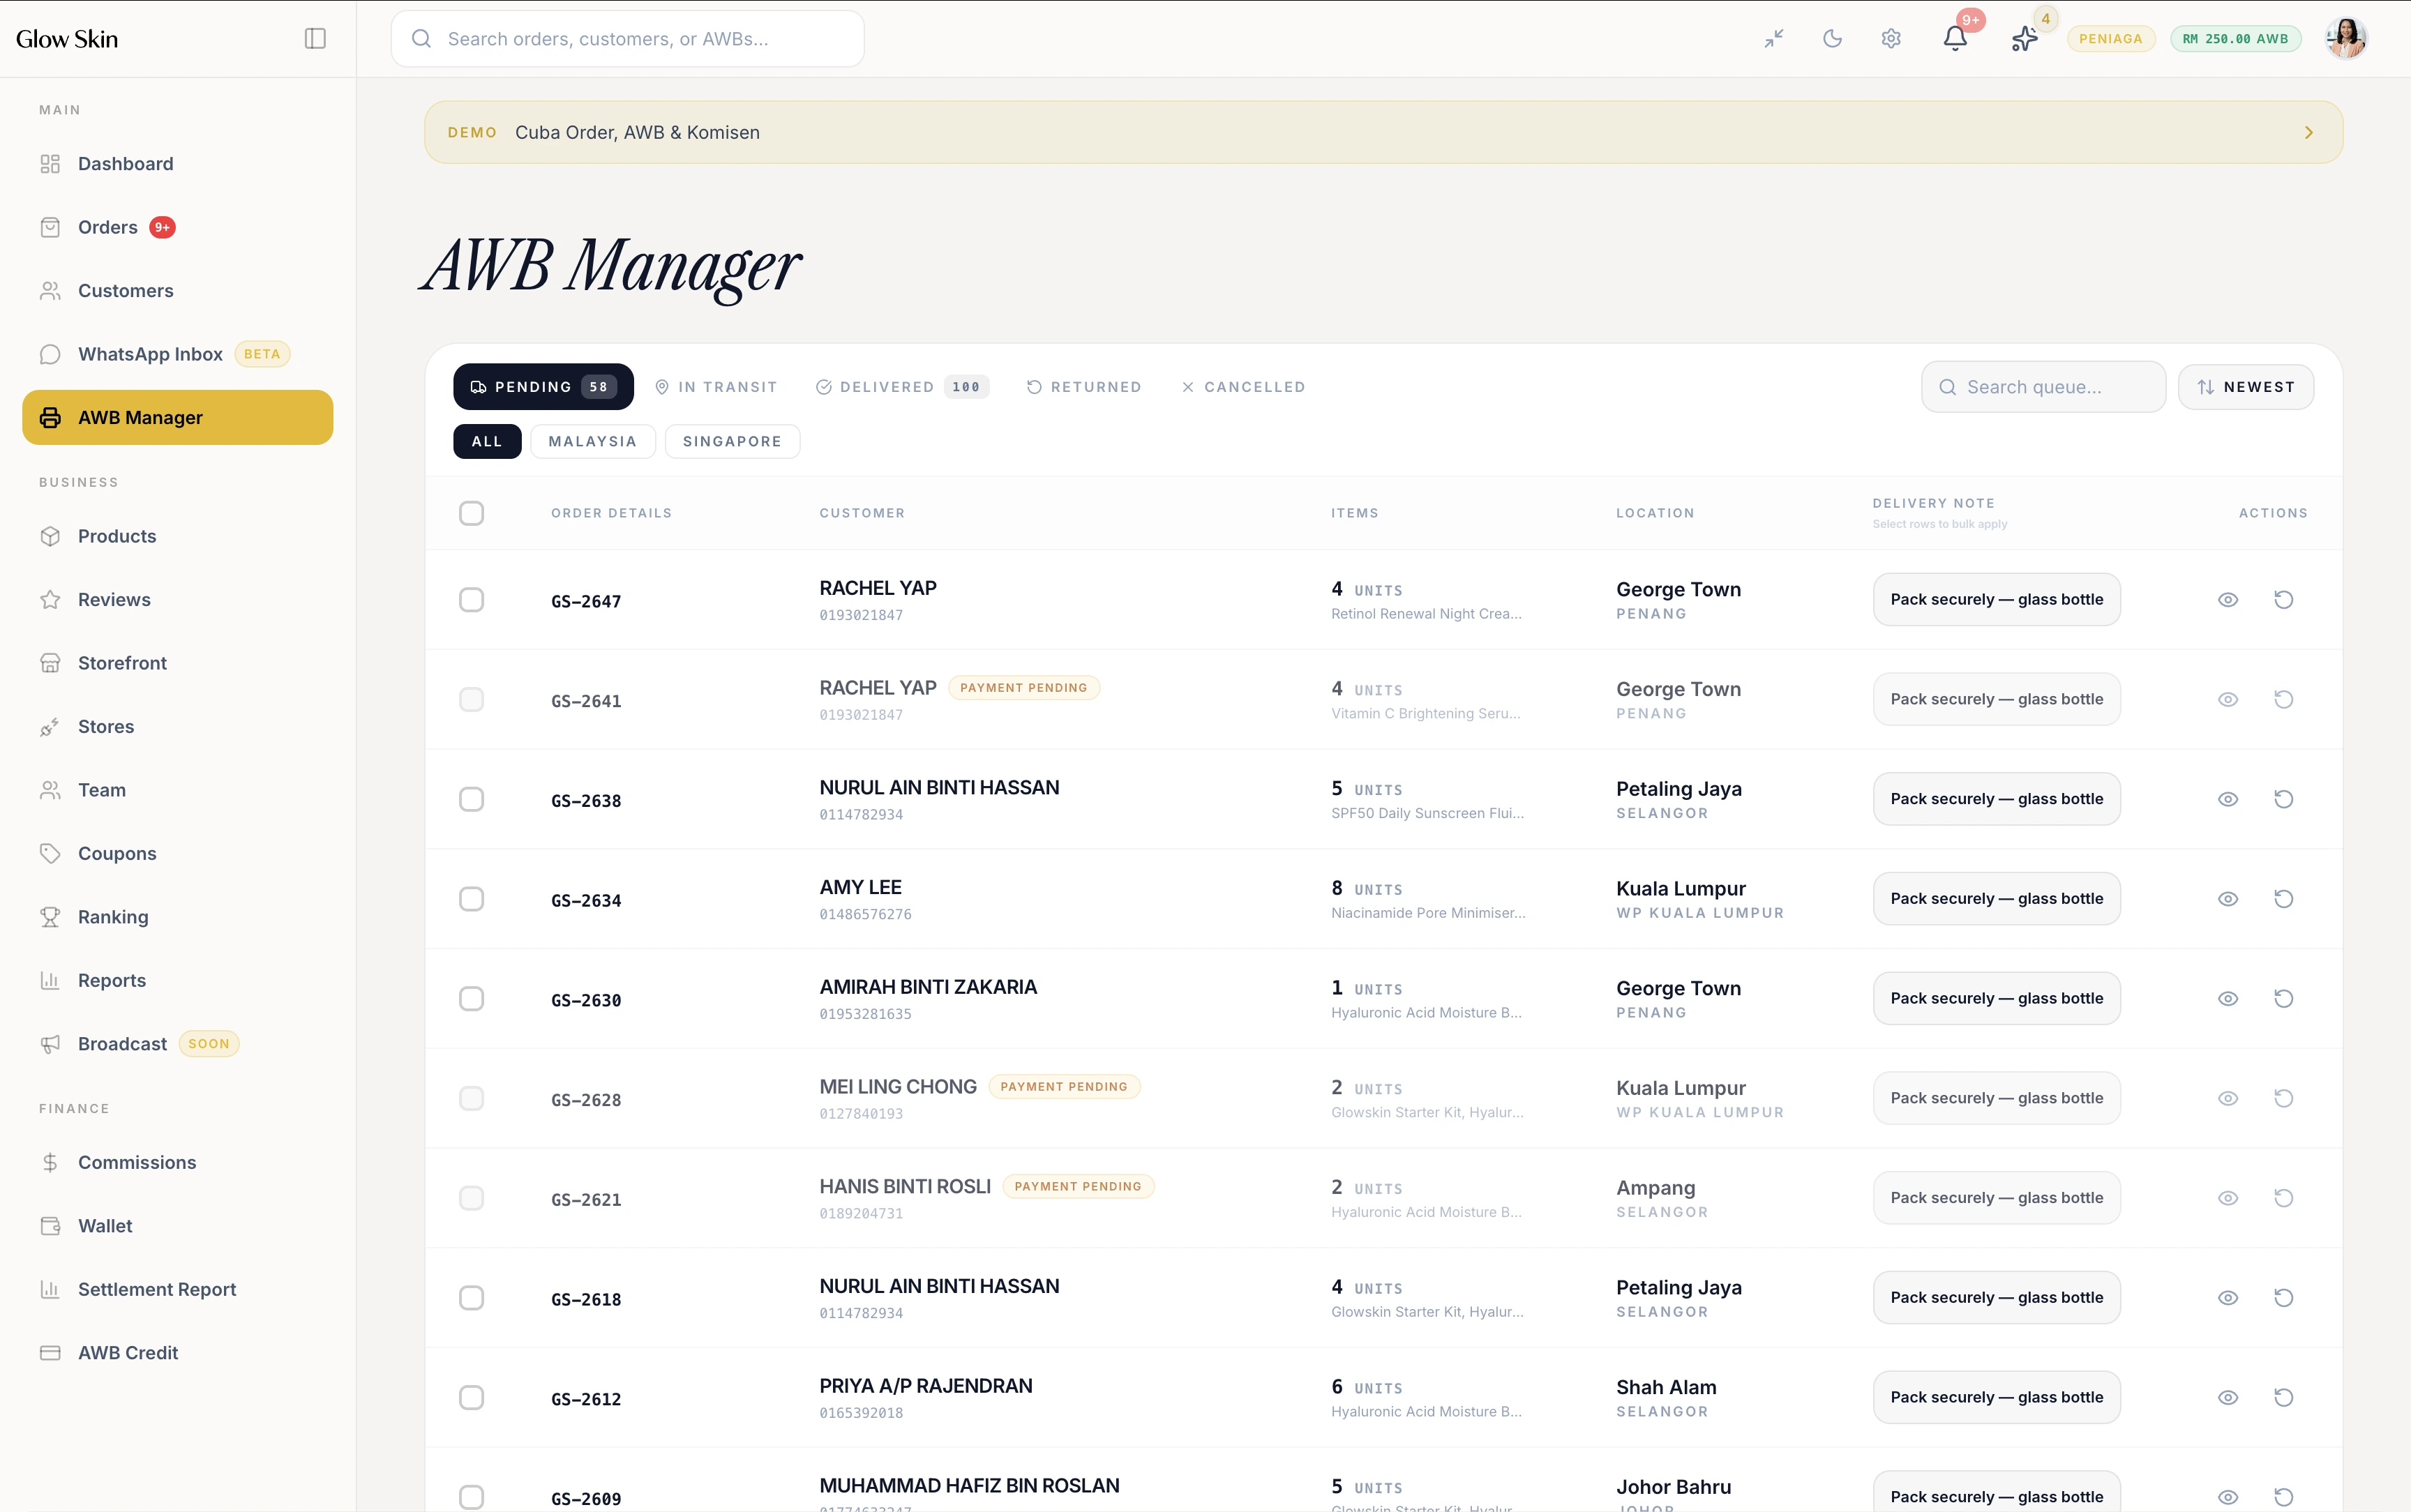Image resolution: width=2411 pixels, height=1512 pixels.
Task: Click the Glow Skin logo
Action: 67,39
